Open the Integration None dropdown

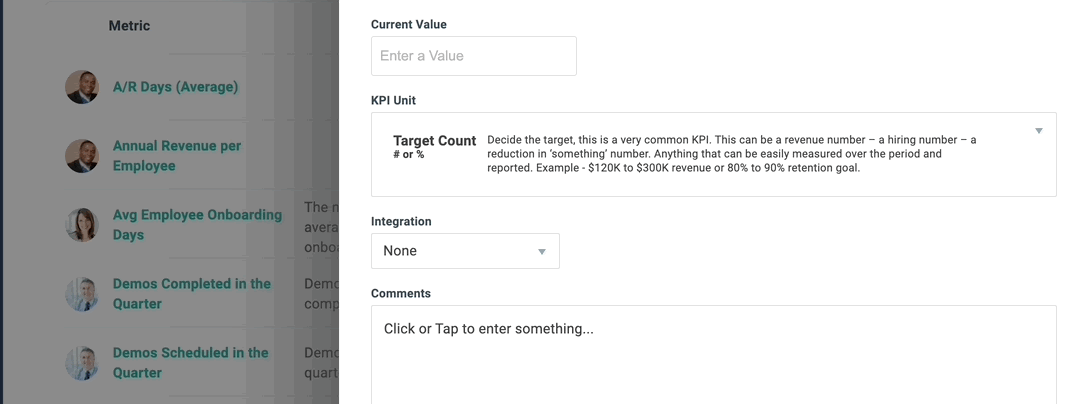pyautogui.click(x=465, y=251)
